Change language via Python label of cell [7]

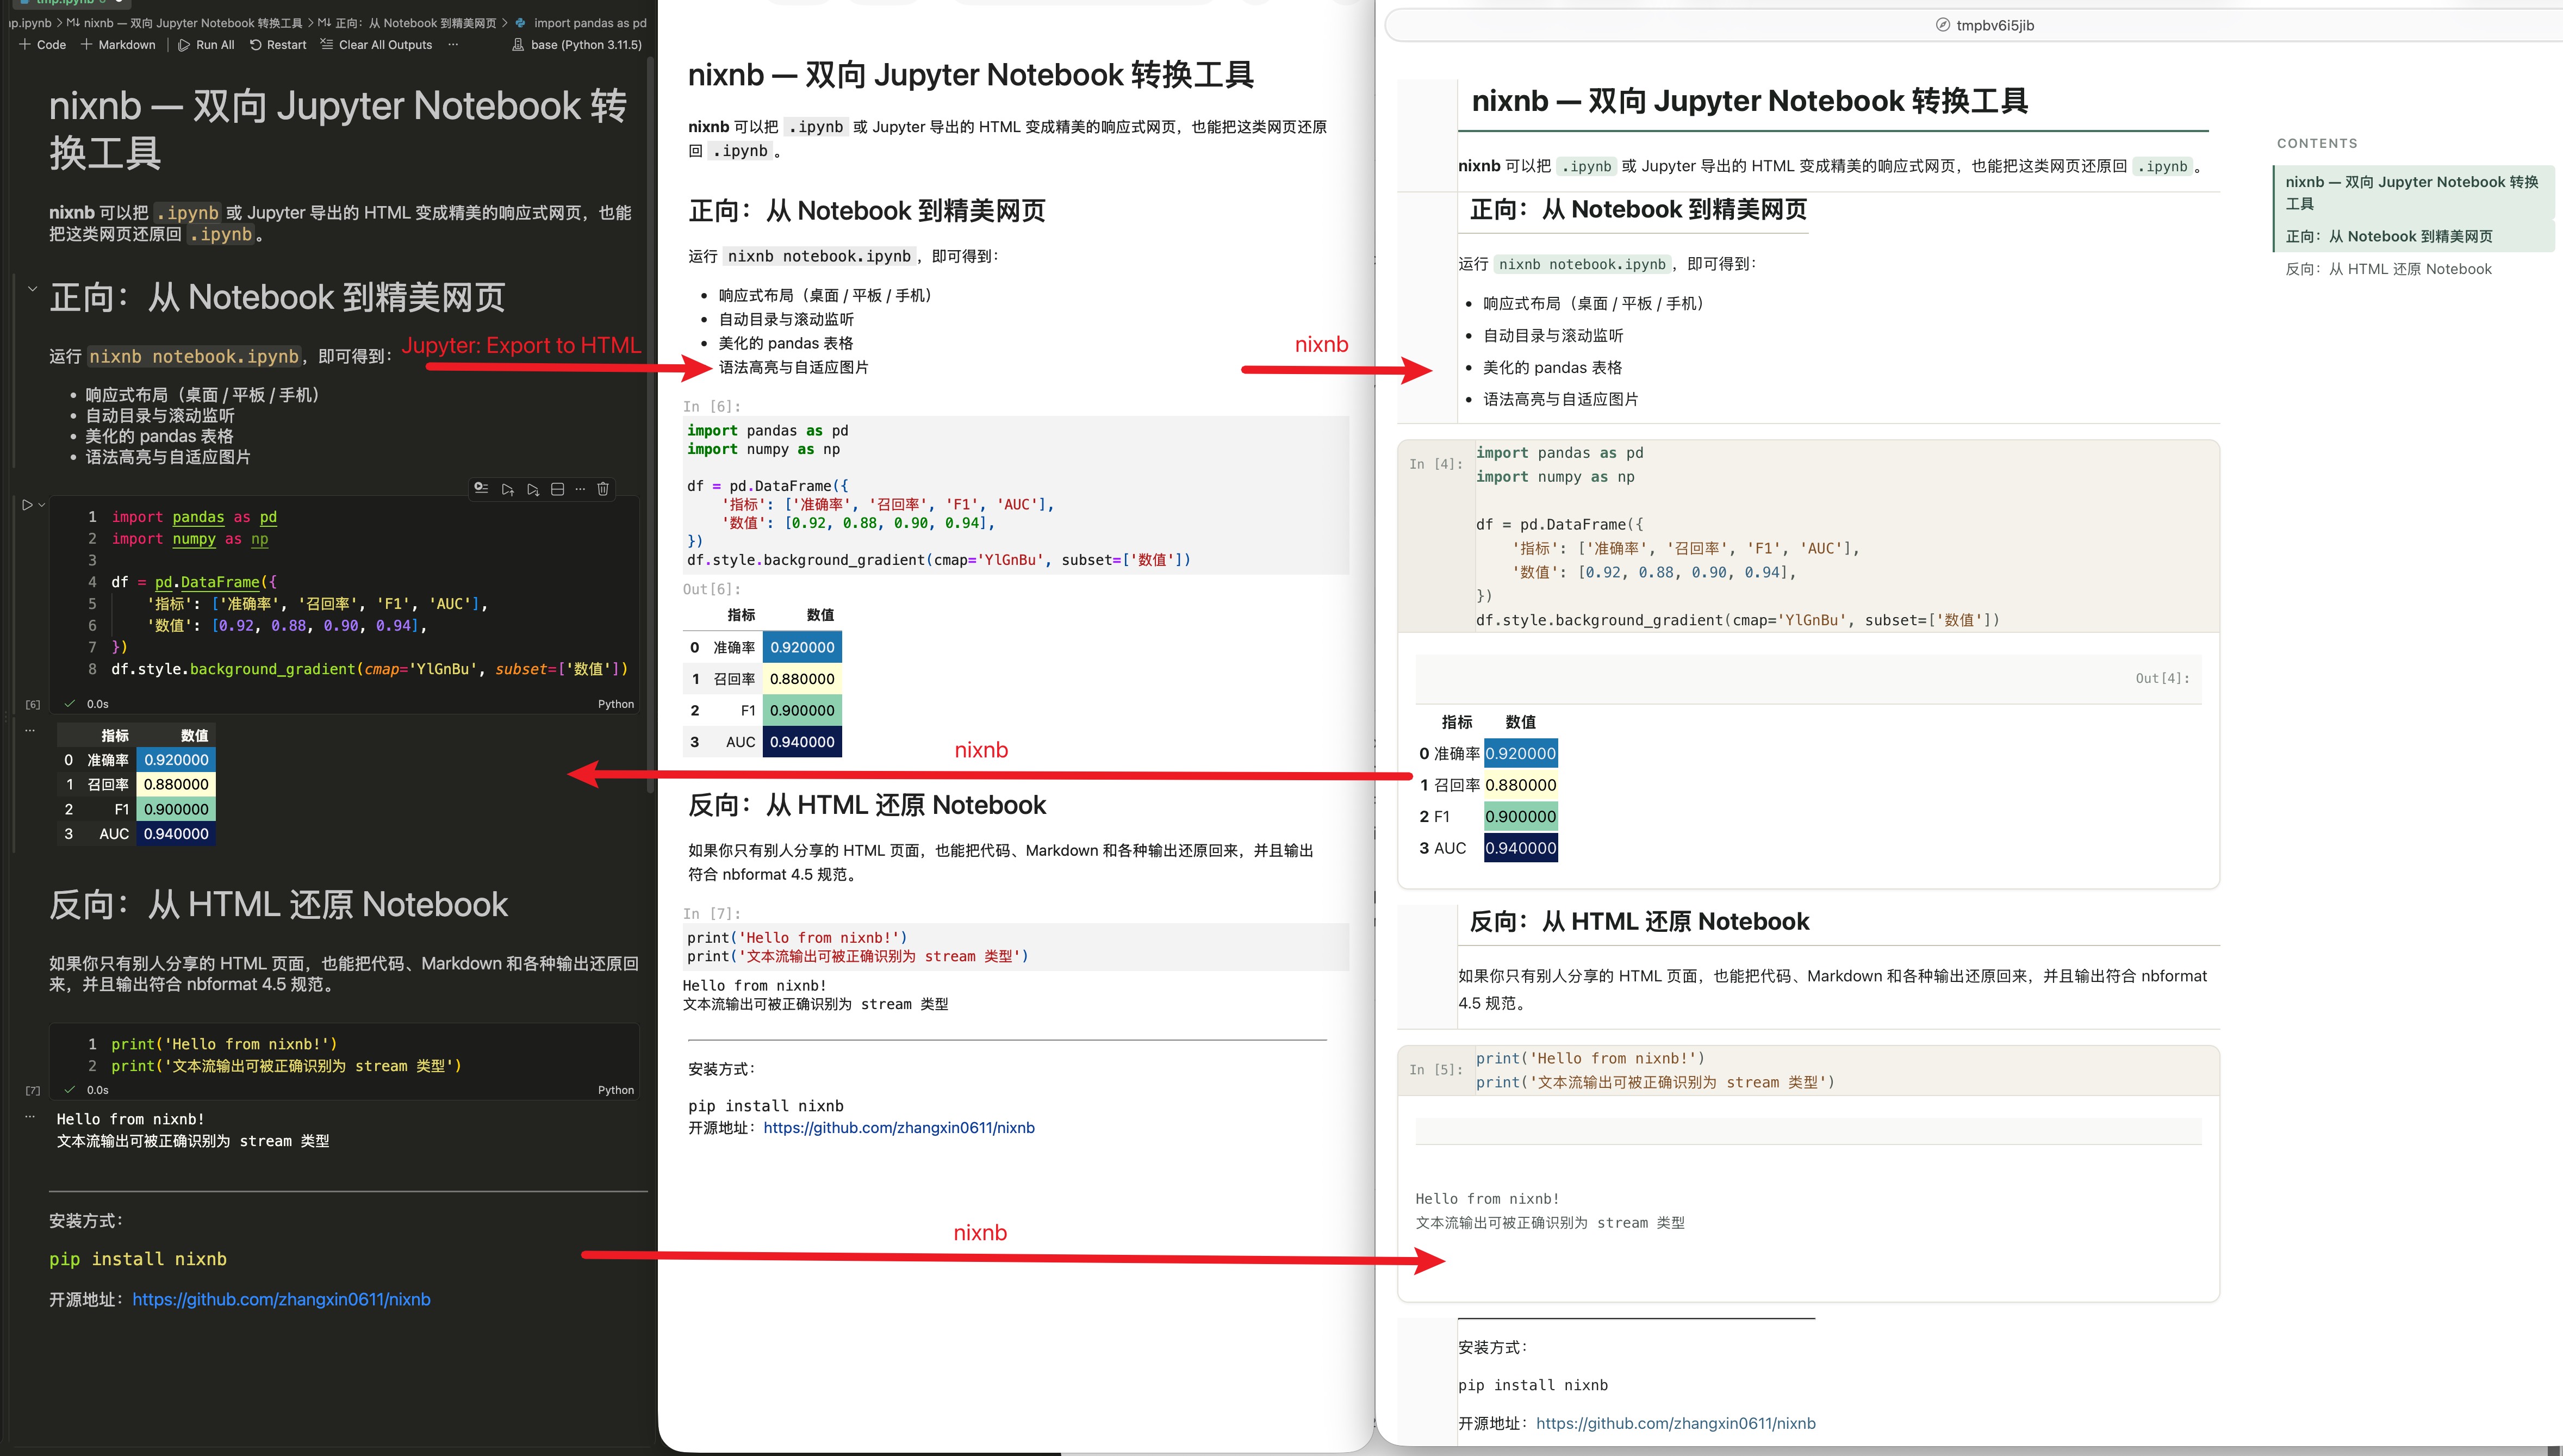616,1090
